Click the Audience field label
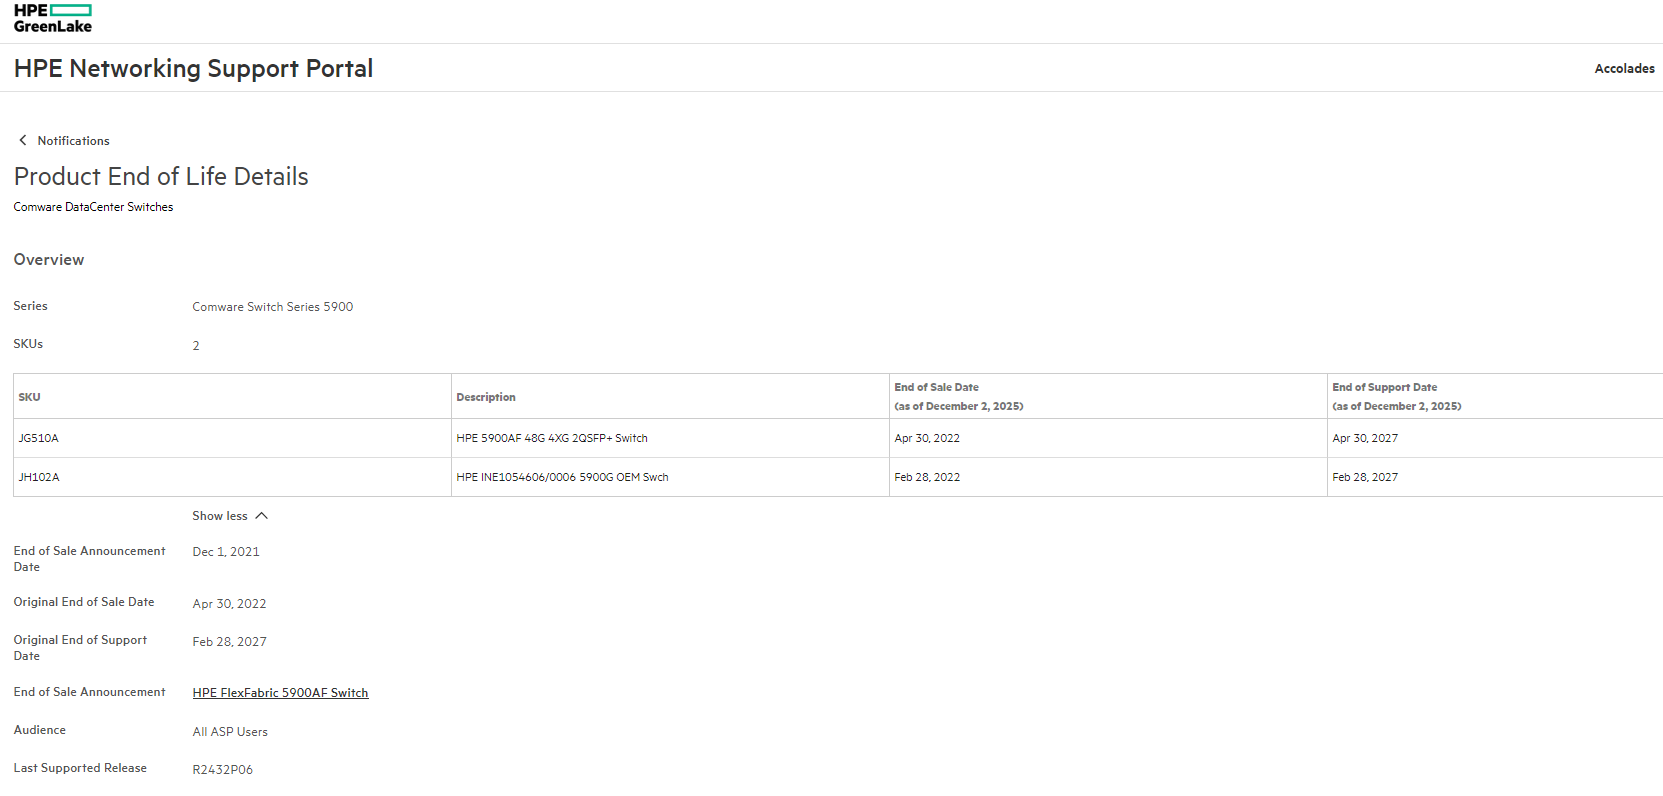The image size is (1663, 796). 40,730
